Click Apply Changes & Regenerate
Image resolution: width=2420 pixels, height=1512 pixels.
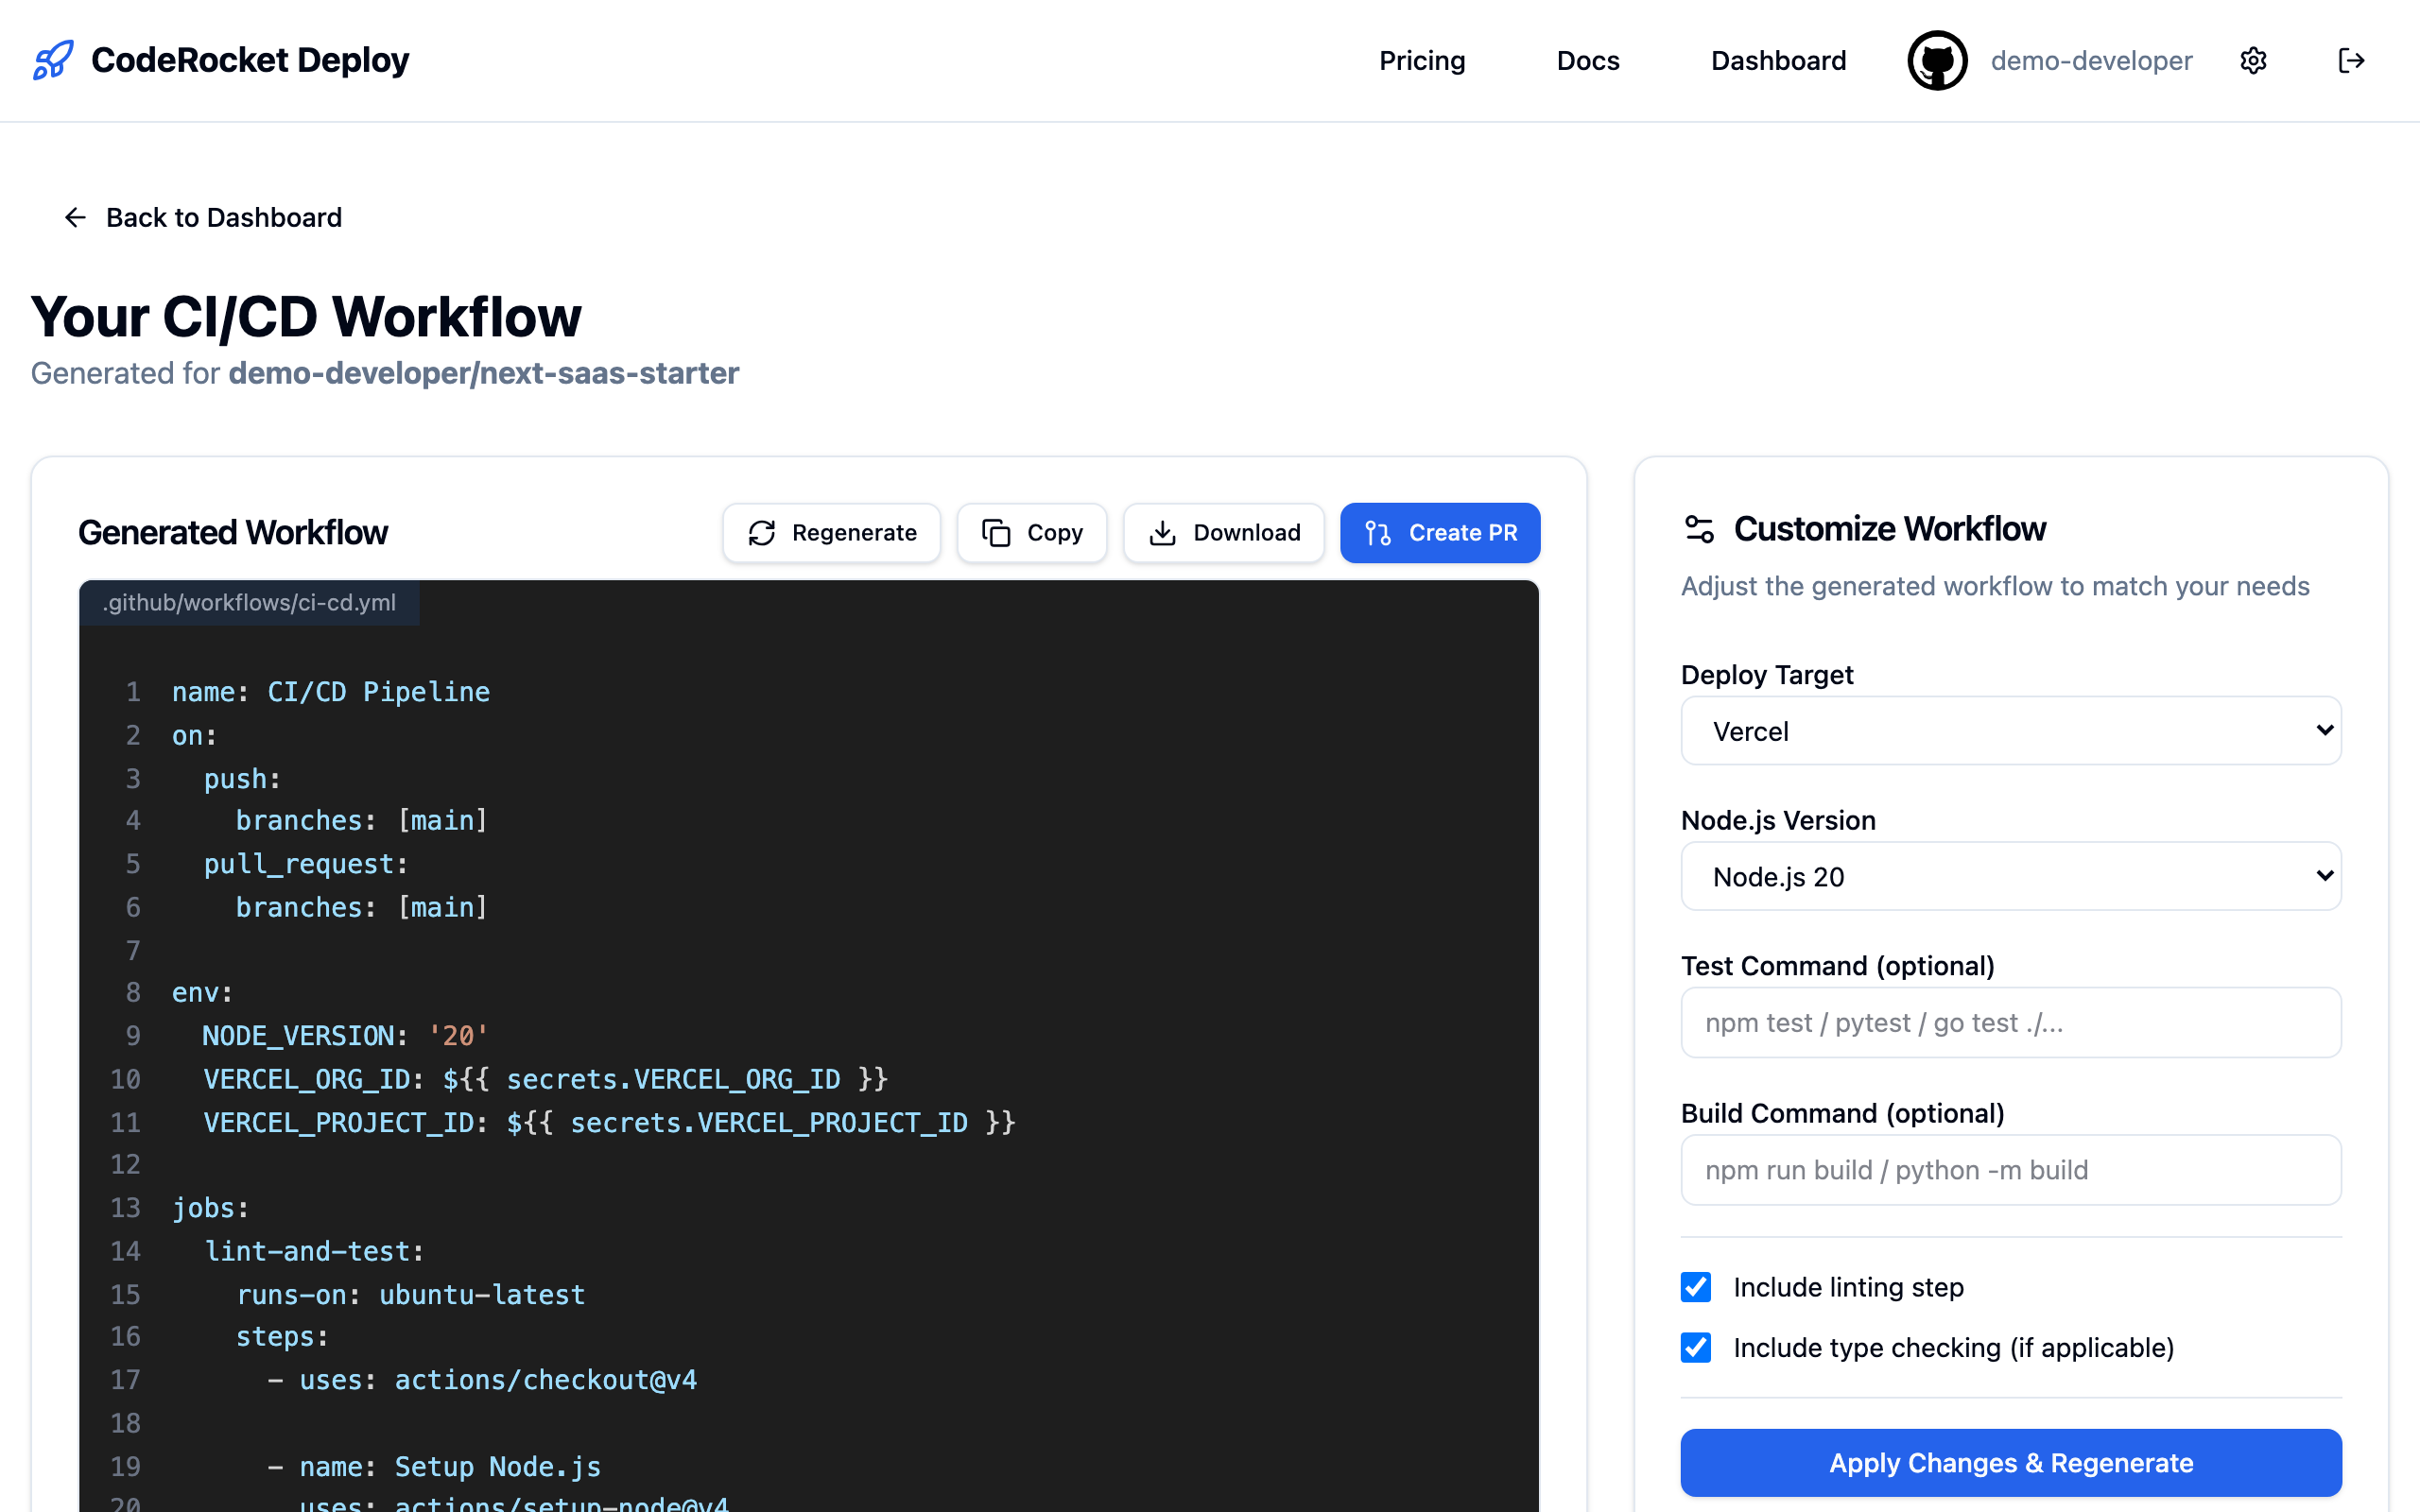(2010, 1462)
